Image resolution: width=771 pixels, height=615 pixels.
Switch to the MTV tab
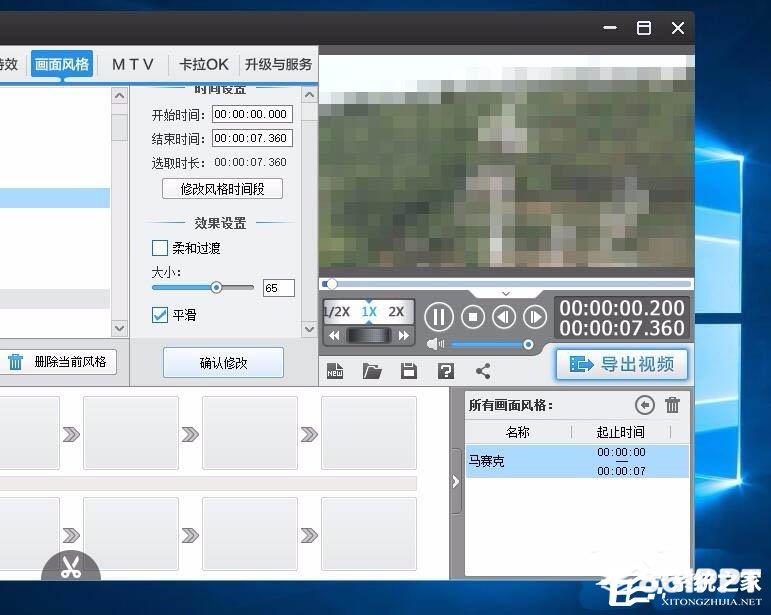pyautogui.click(x=133, y=64)
